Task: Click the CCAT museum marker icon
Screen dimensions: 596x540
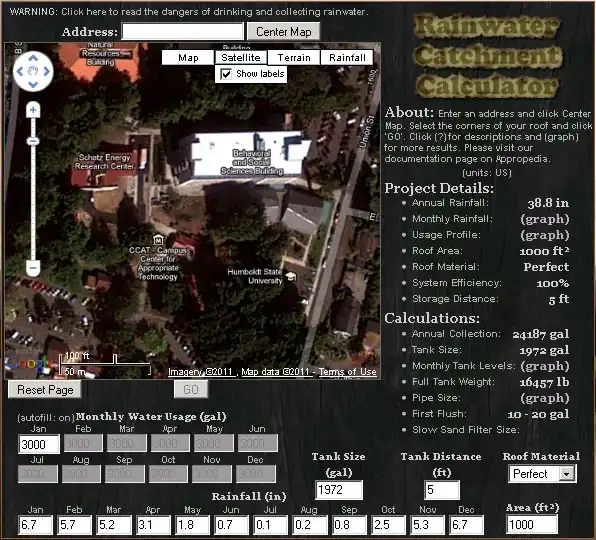Action: coord(158,240)
